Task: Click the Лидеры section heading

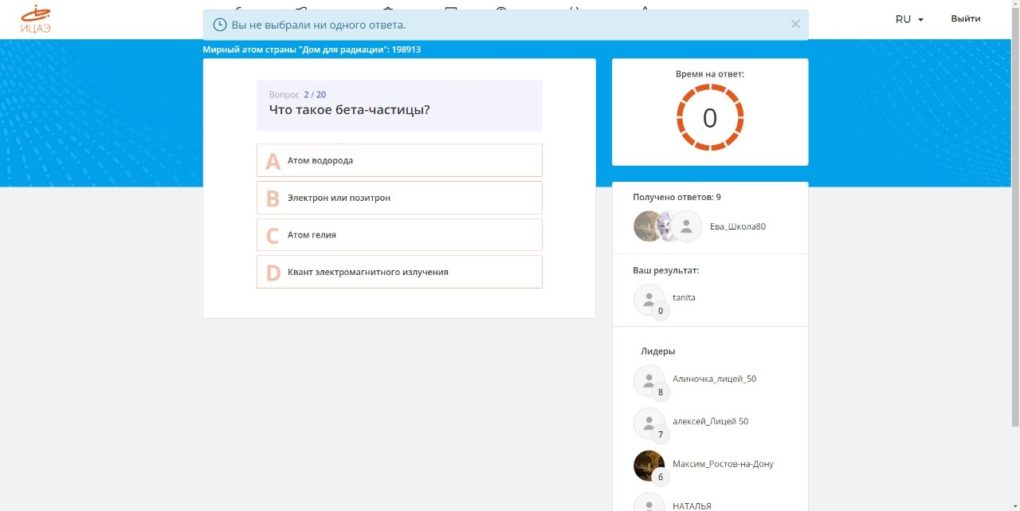Action: click(657, 351)
